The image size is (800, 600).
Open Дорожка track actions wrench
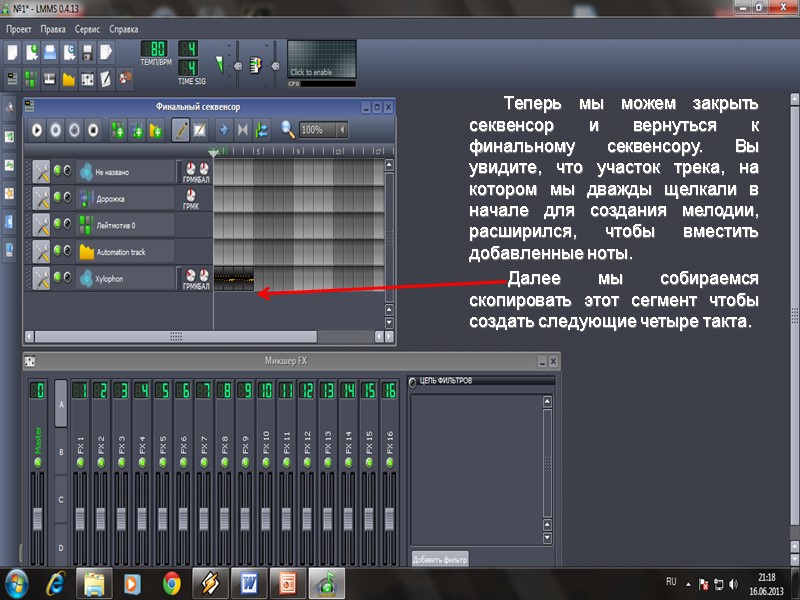41,198
